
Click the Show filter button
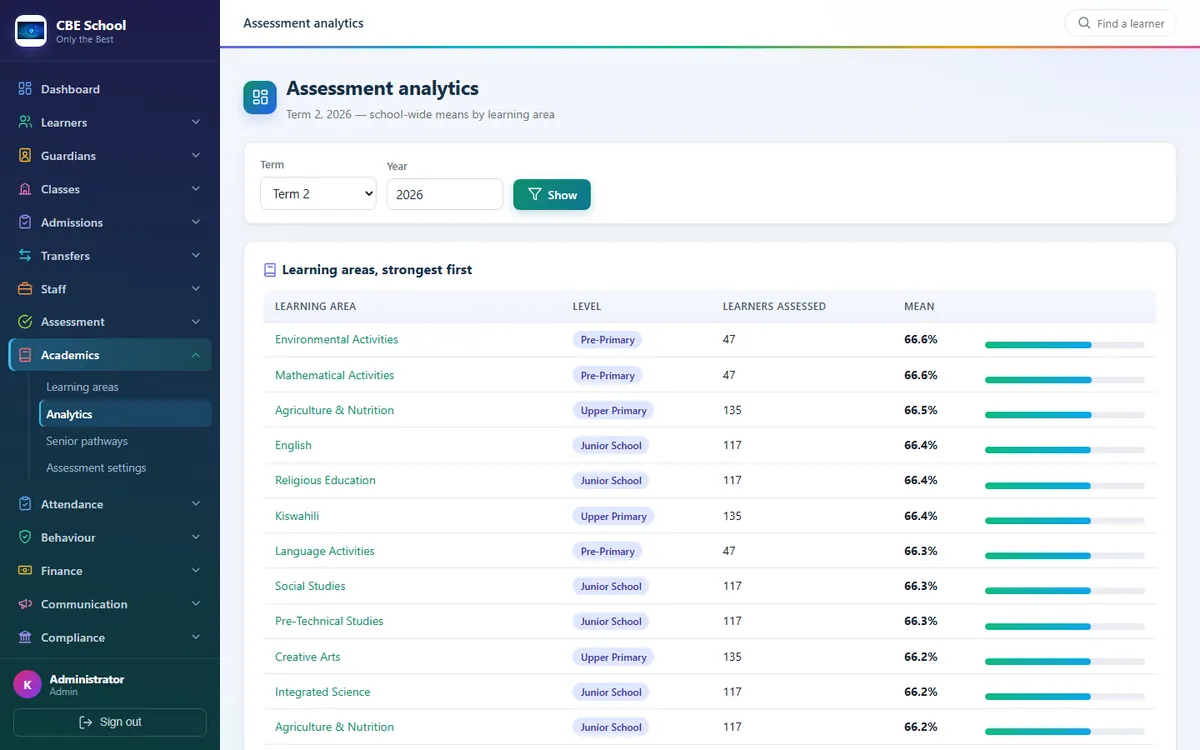pyautogui.click(x=552, y=195)
